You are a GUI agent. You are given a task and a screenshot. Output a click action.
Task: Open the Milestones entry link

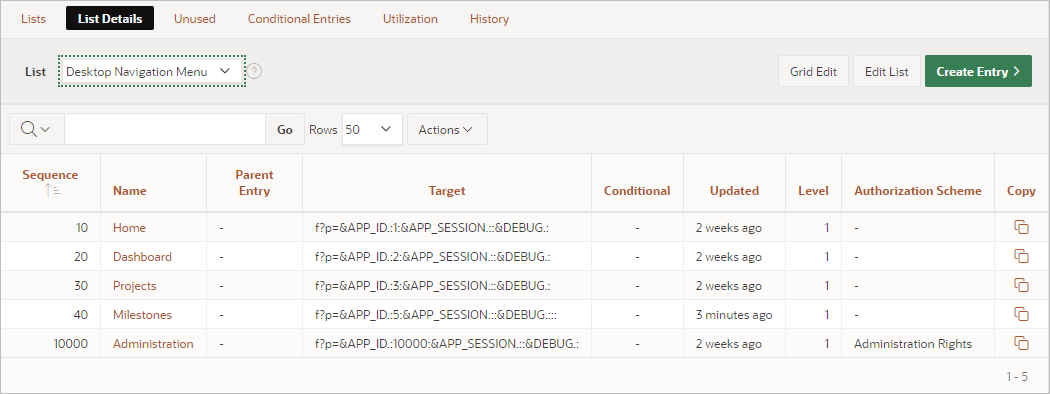coord(143,314)
